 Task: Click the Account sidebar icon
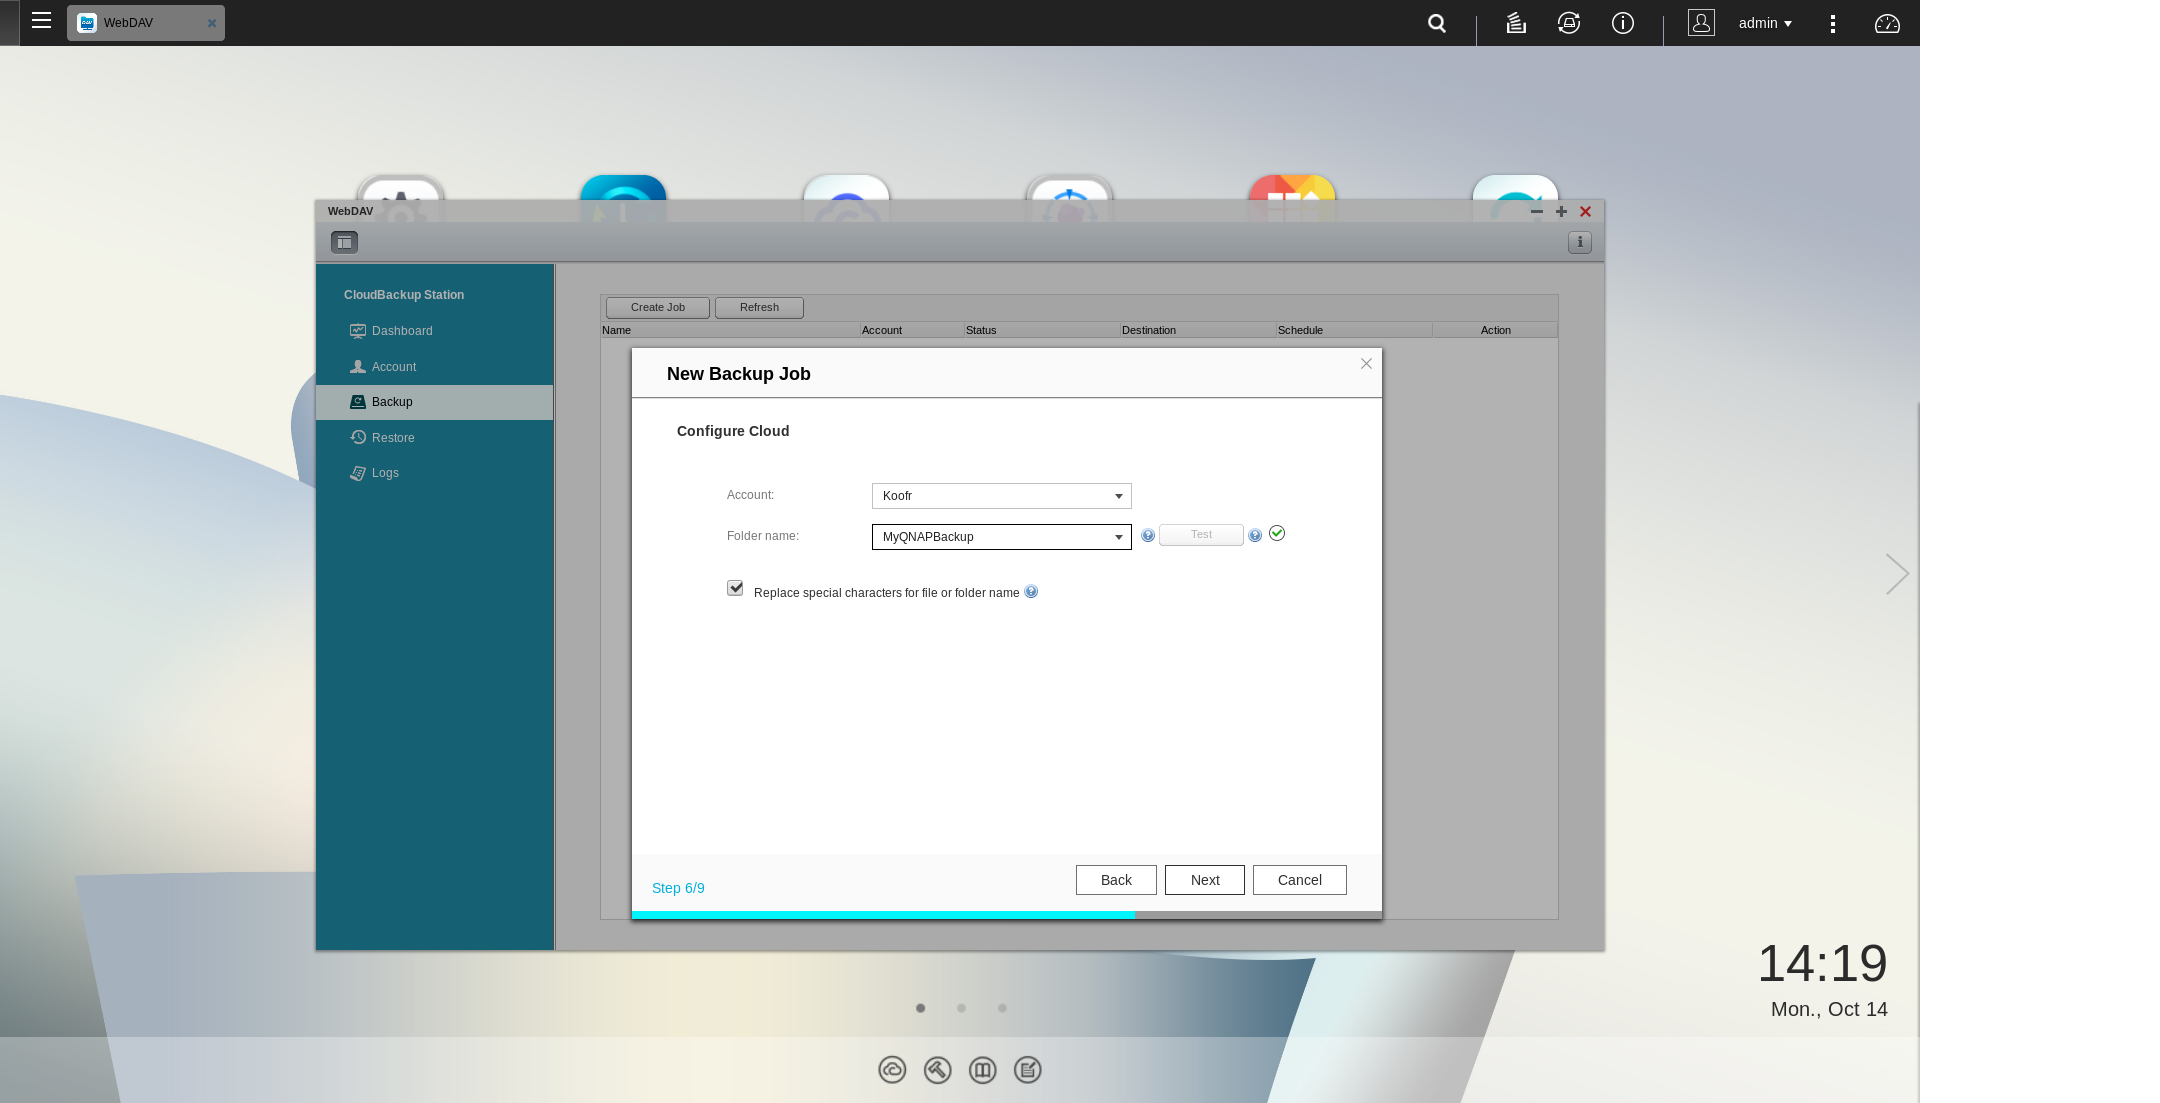(357, 366)
